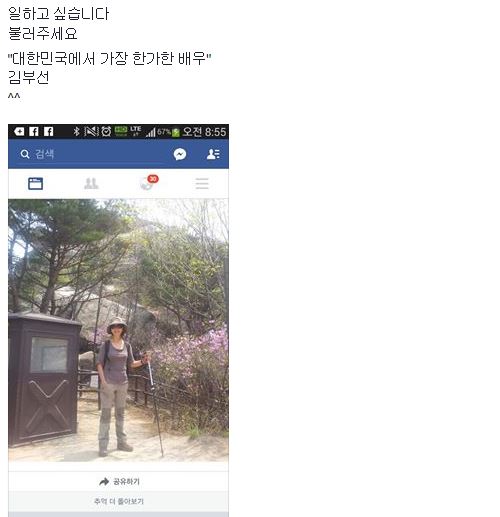
Task: Tap the battery 67% indicator
Action: coord(169,132)
